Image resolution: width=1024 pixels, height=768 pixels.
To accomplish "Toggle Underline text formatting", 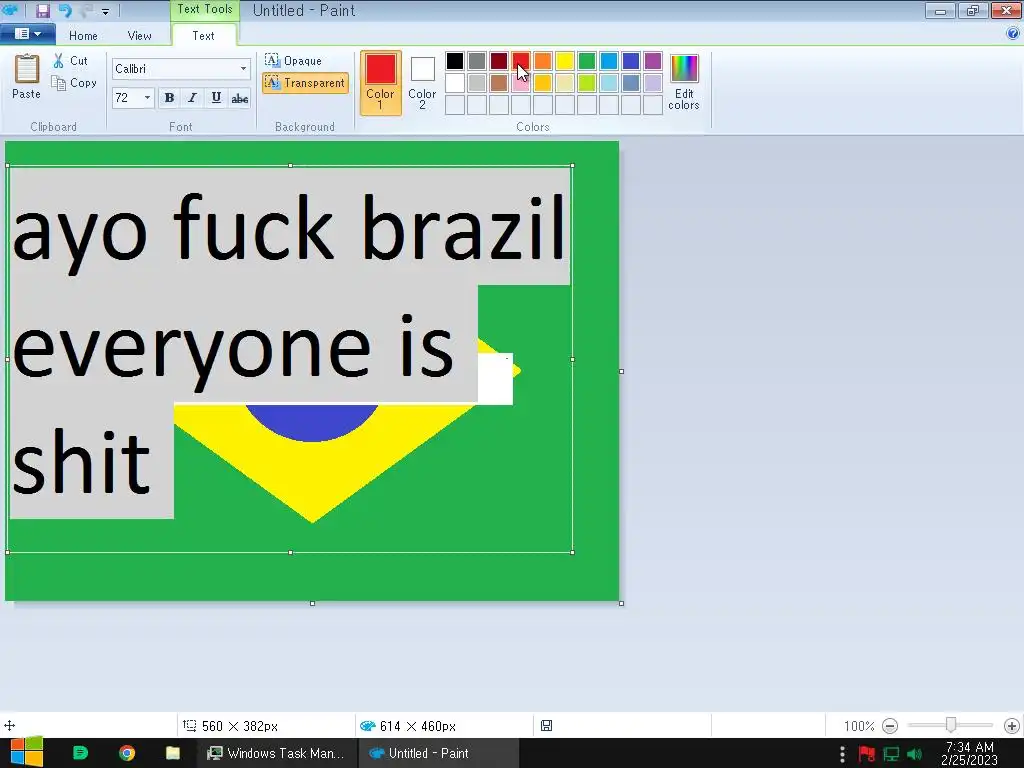I will pyautogui.click(x=216, y=98).
